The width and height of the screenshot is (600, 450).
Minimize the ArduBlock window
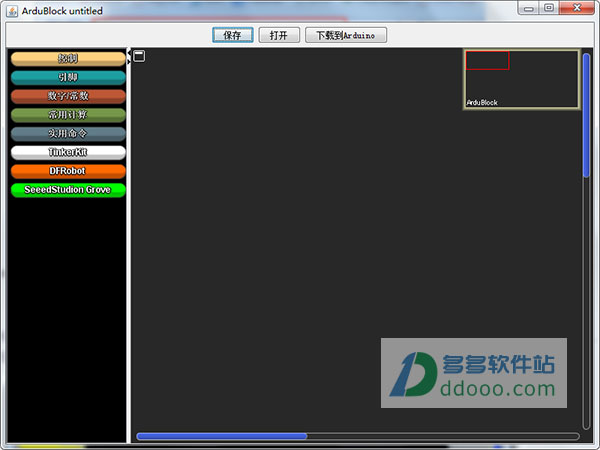[x=528, y=8]
